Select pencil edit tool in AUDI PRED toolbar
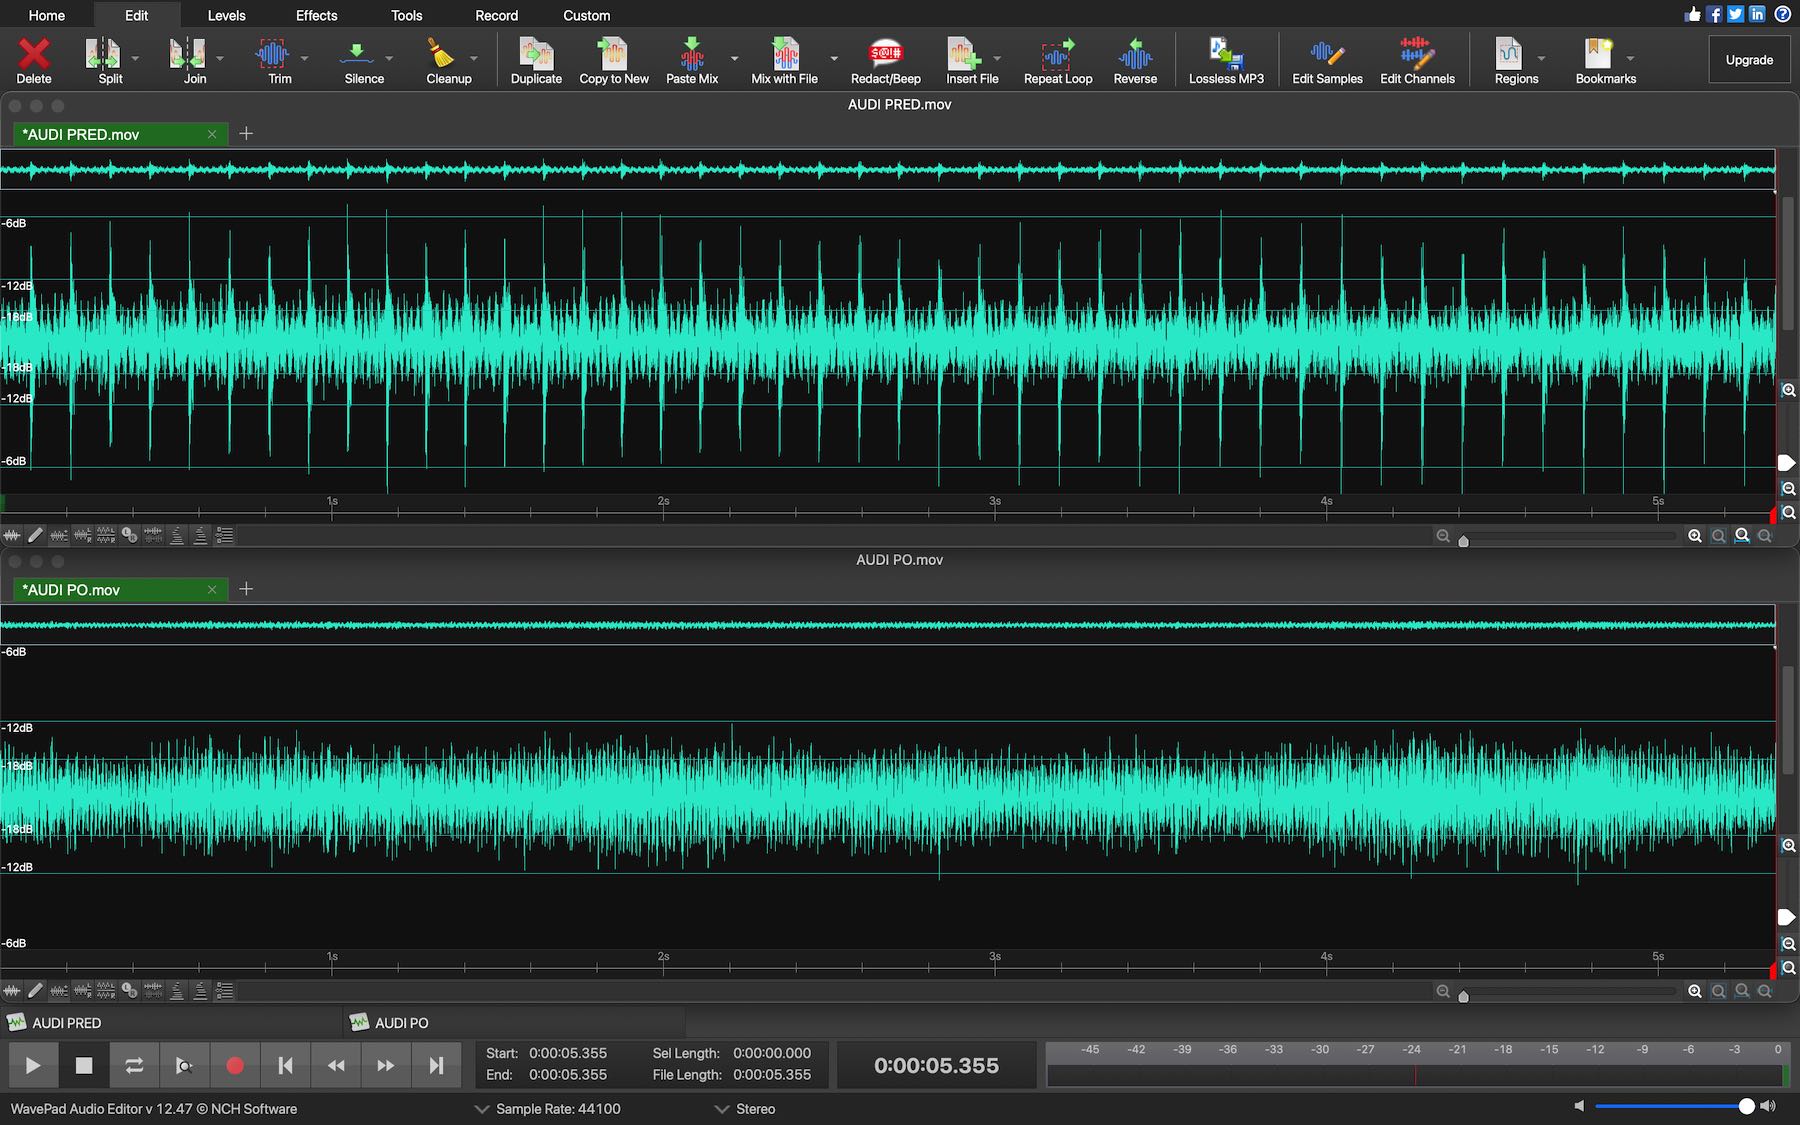This screenshot has height=1125, width=1800. (35, 536)
